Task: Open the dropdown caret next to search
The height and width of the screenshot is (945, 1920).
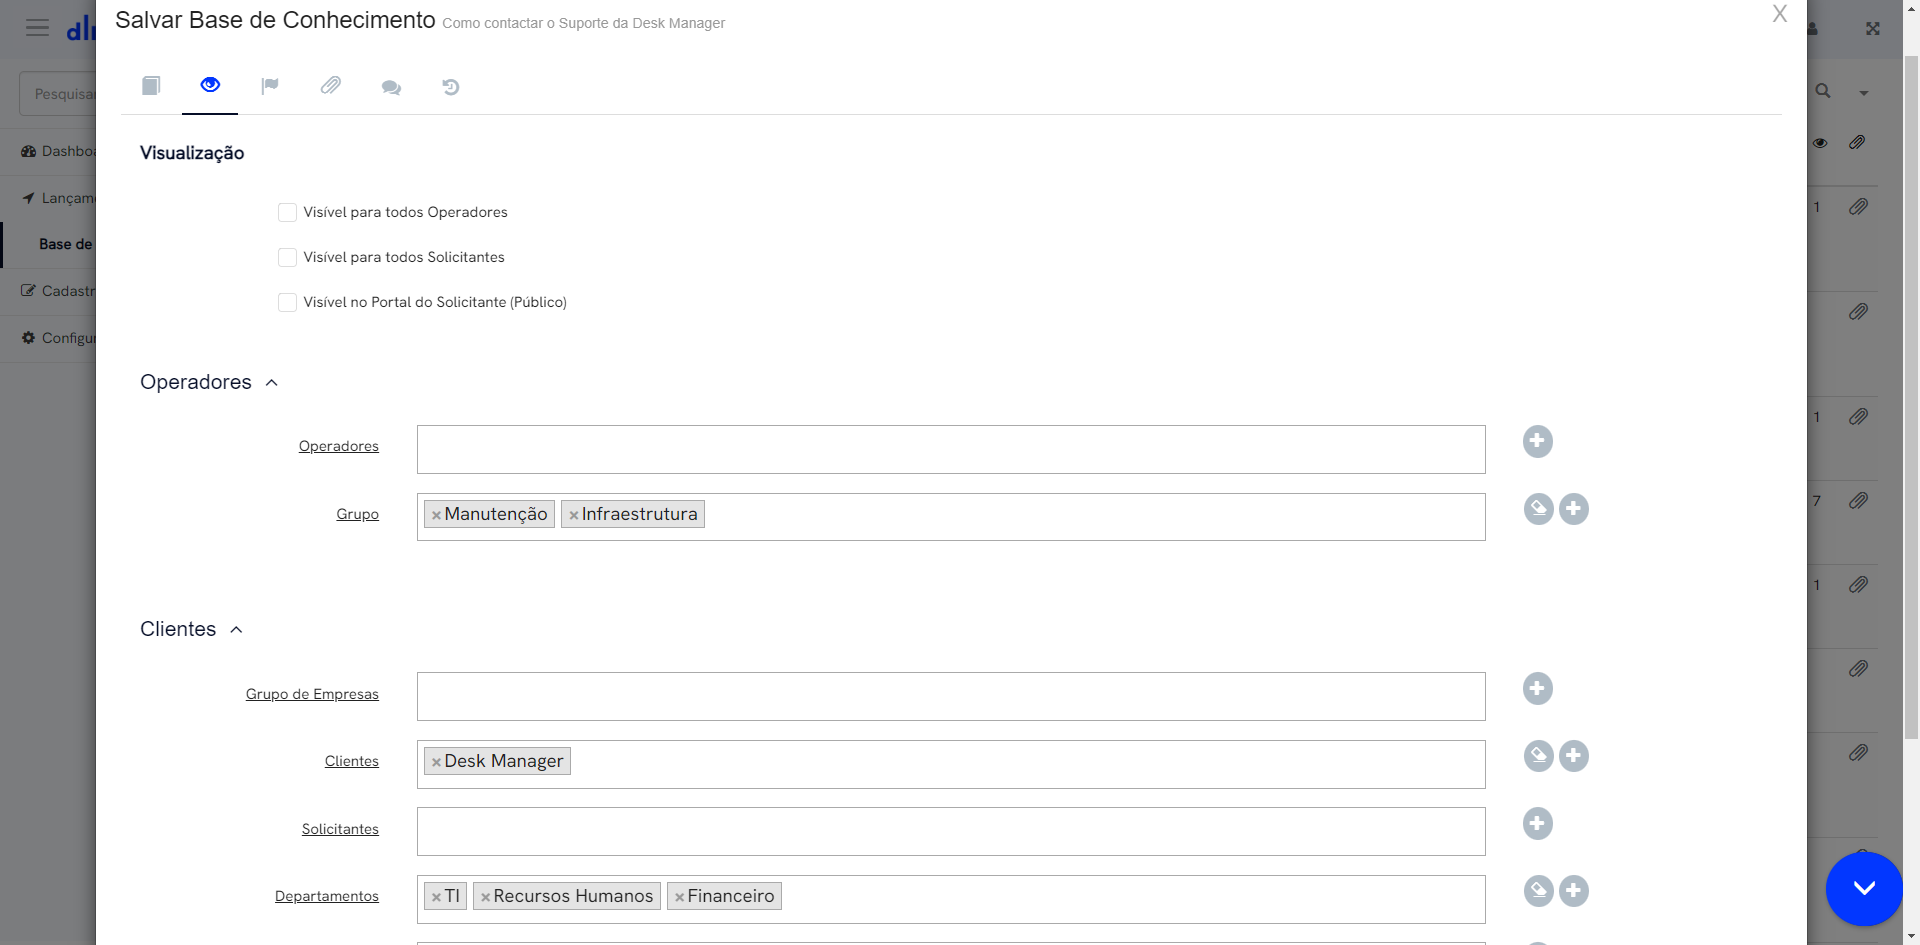Action: pyautogui.click(x=1864, y=93)
